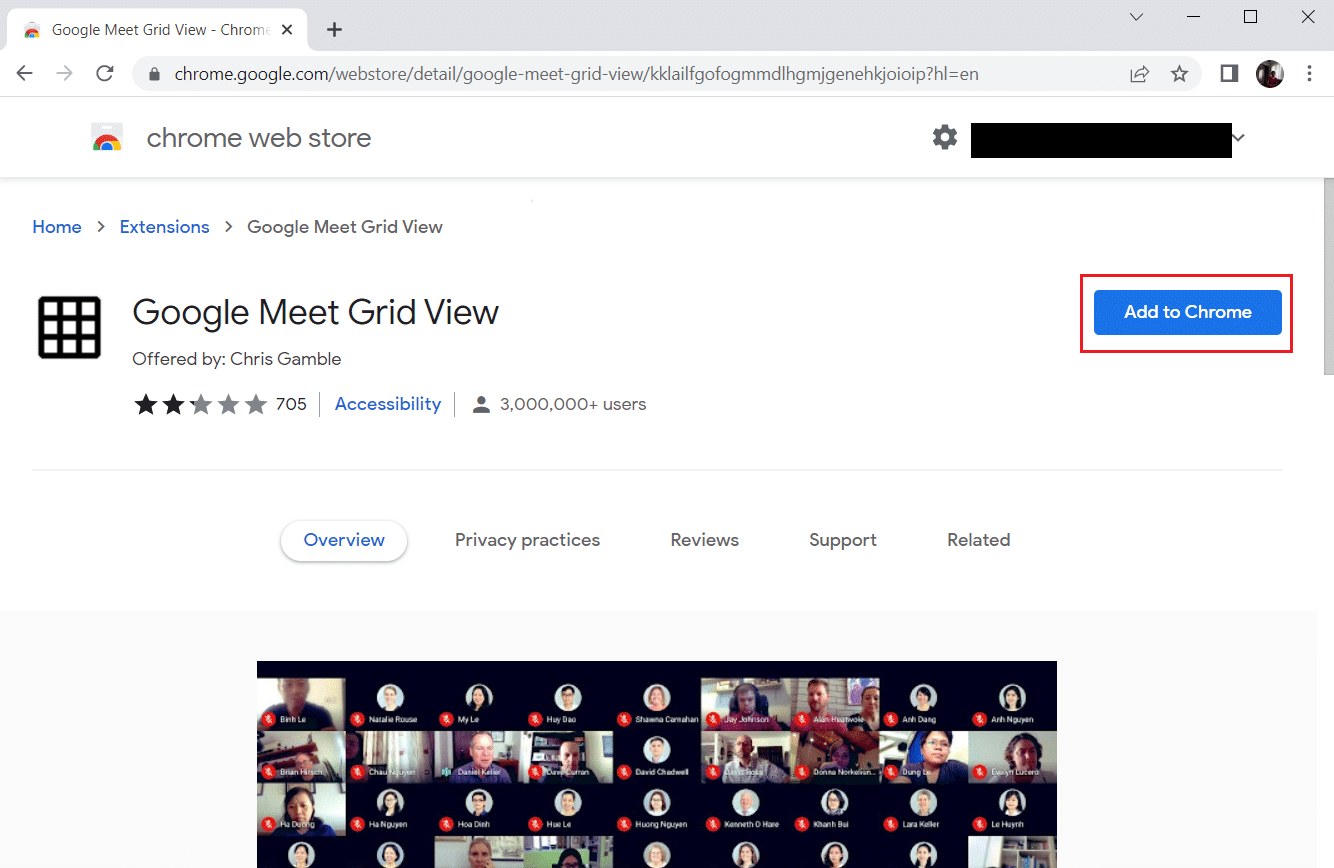This screenshot has height=868, width=1334.
Task: Minimize the Chrome window
Action: point(1194,17)
